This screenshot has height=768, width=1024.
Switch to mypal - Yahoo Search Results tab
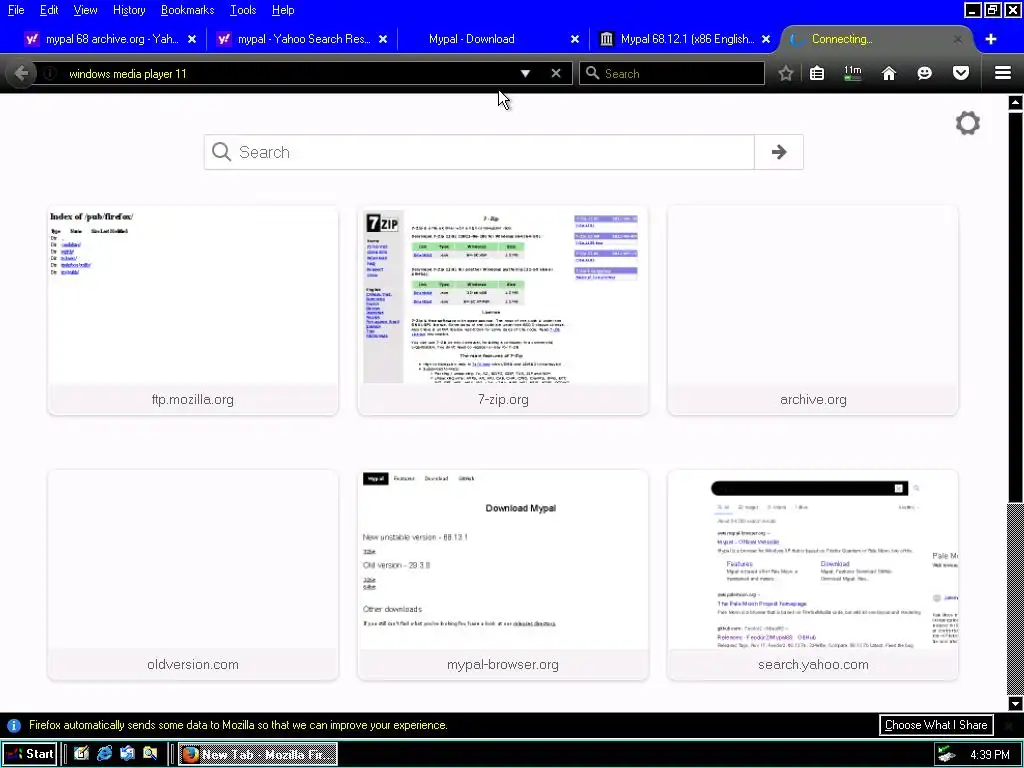click(302, 39)
